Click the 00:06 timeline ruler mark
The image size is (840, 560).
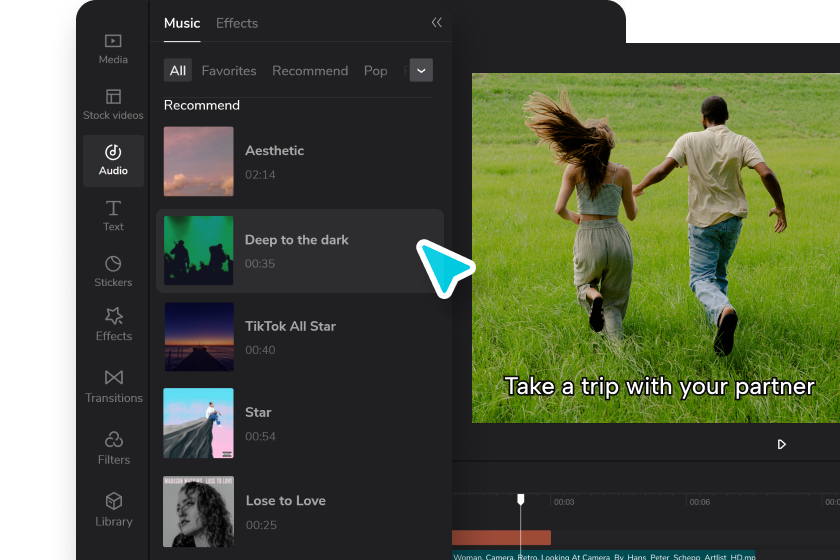click(x=700, y=502)
